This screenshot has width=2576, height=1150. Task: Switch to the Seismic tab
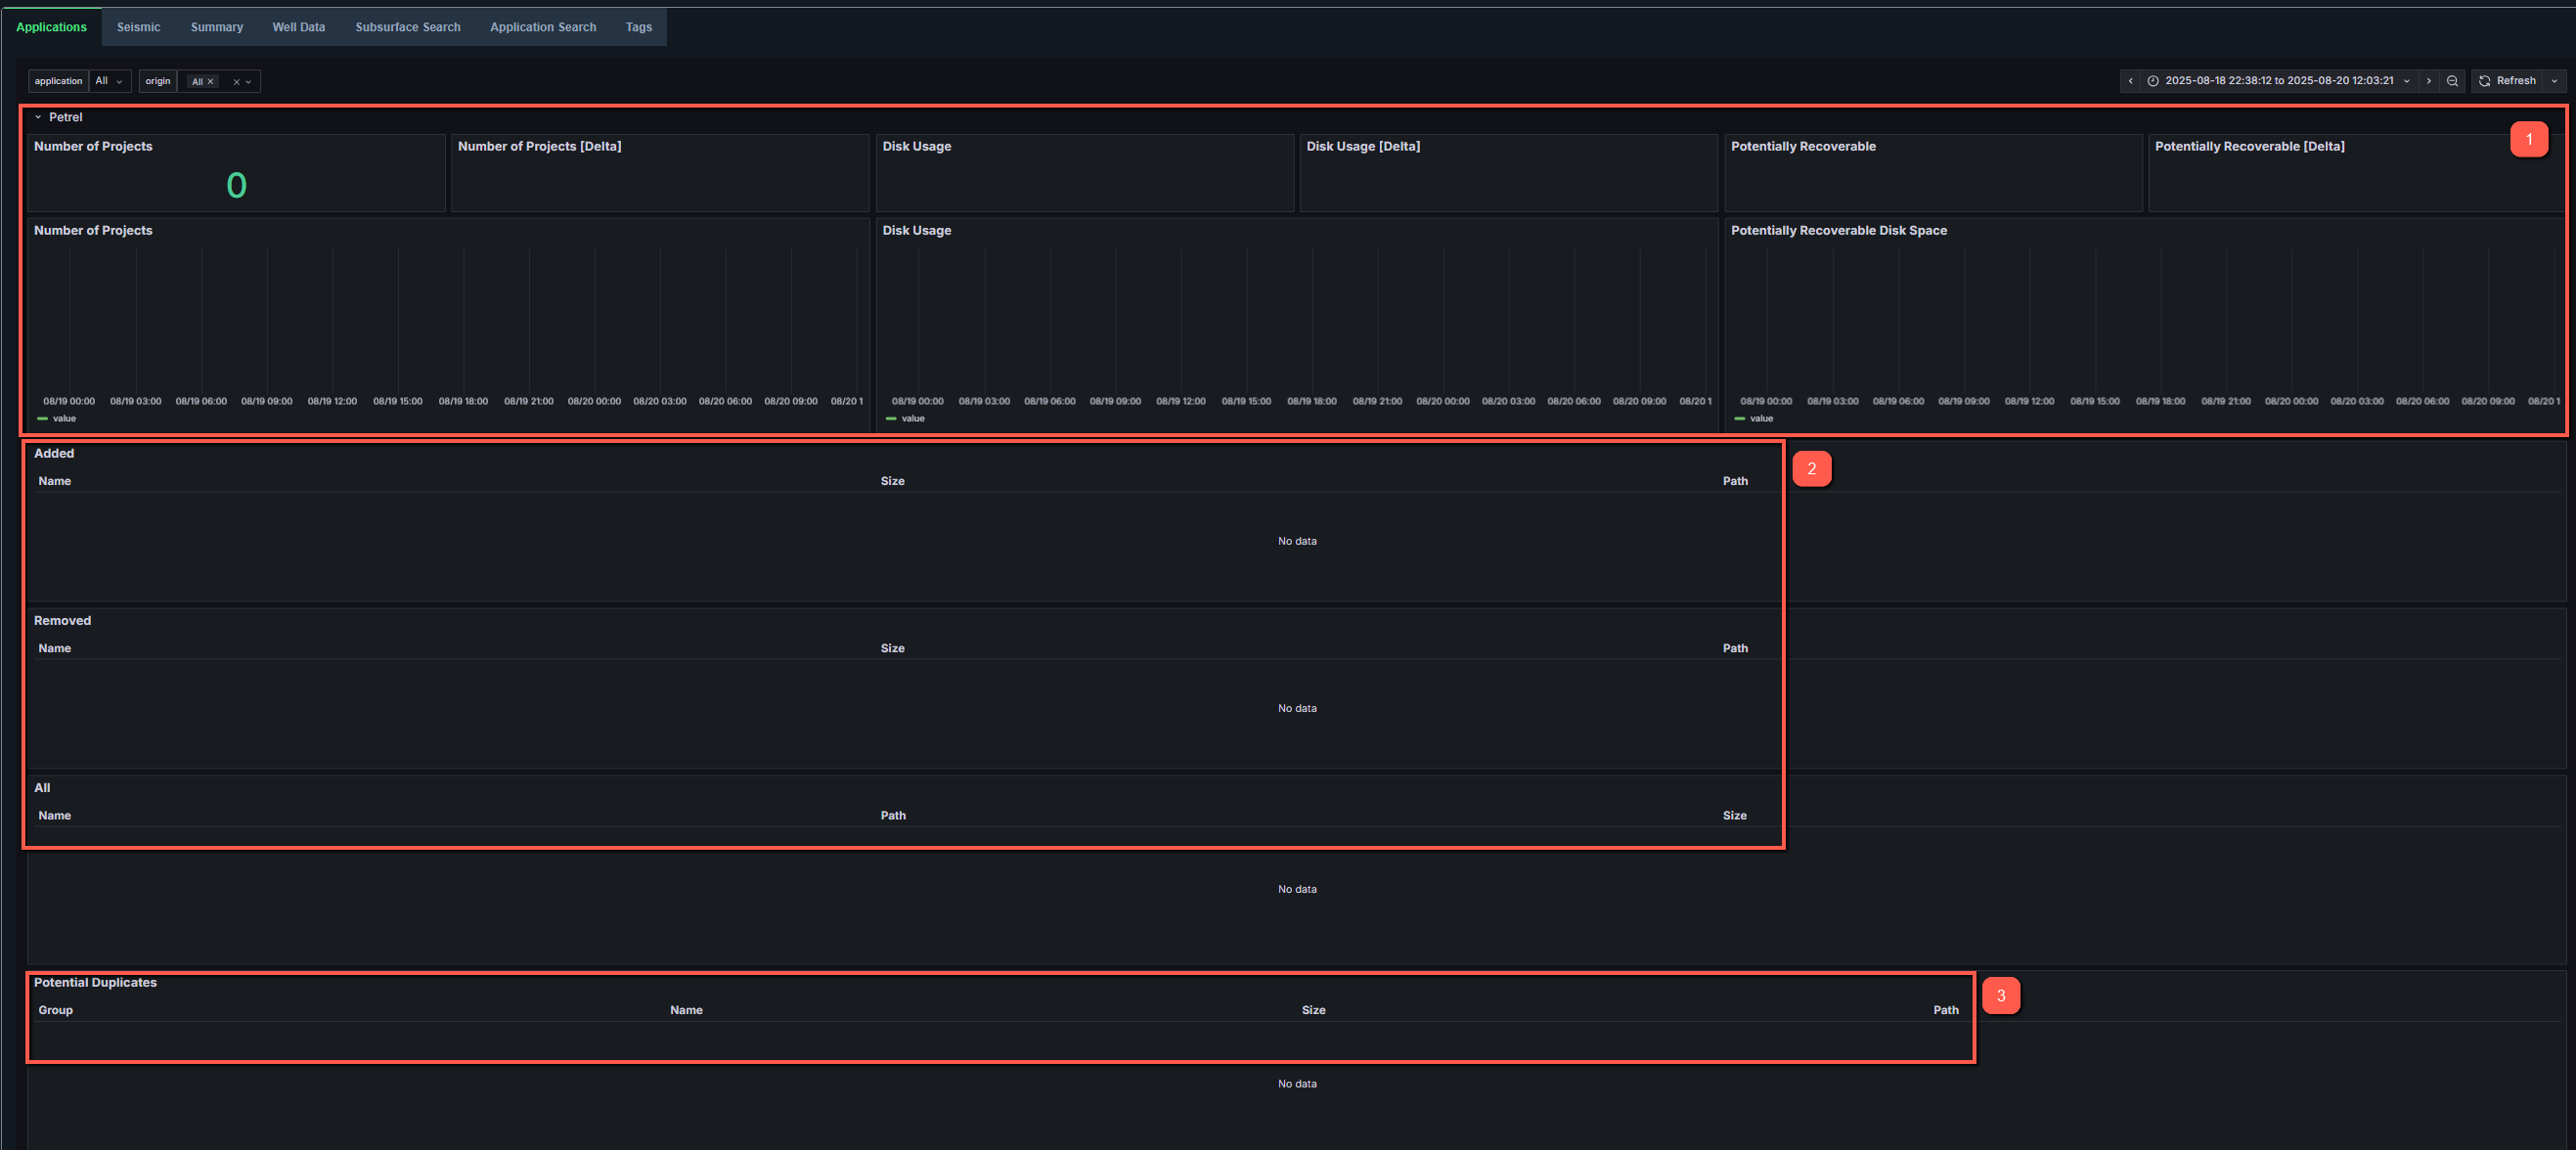138,27
